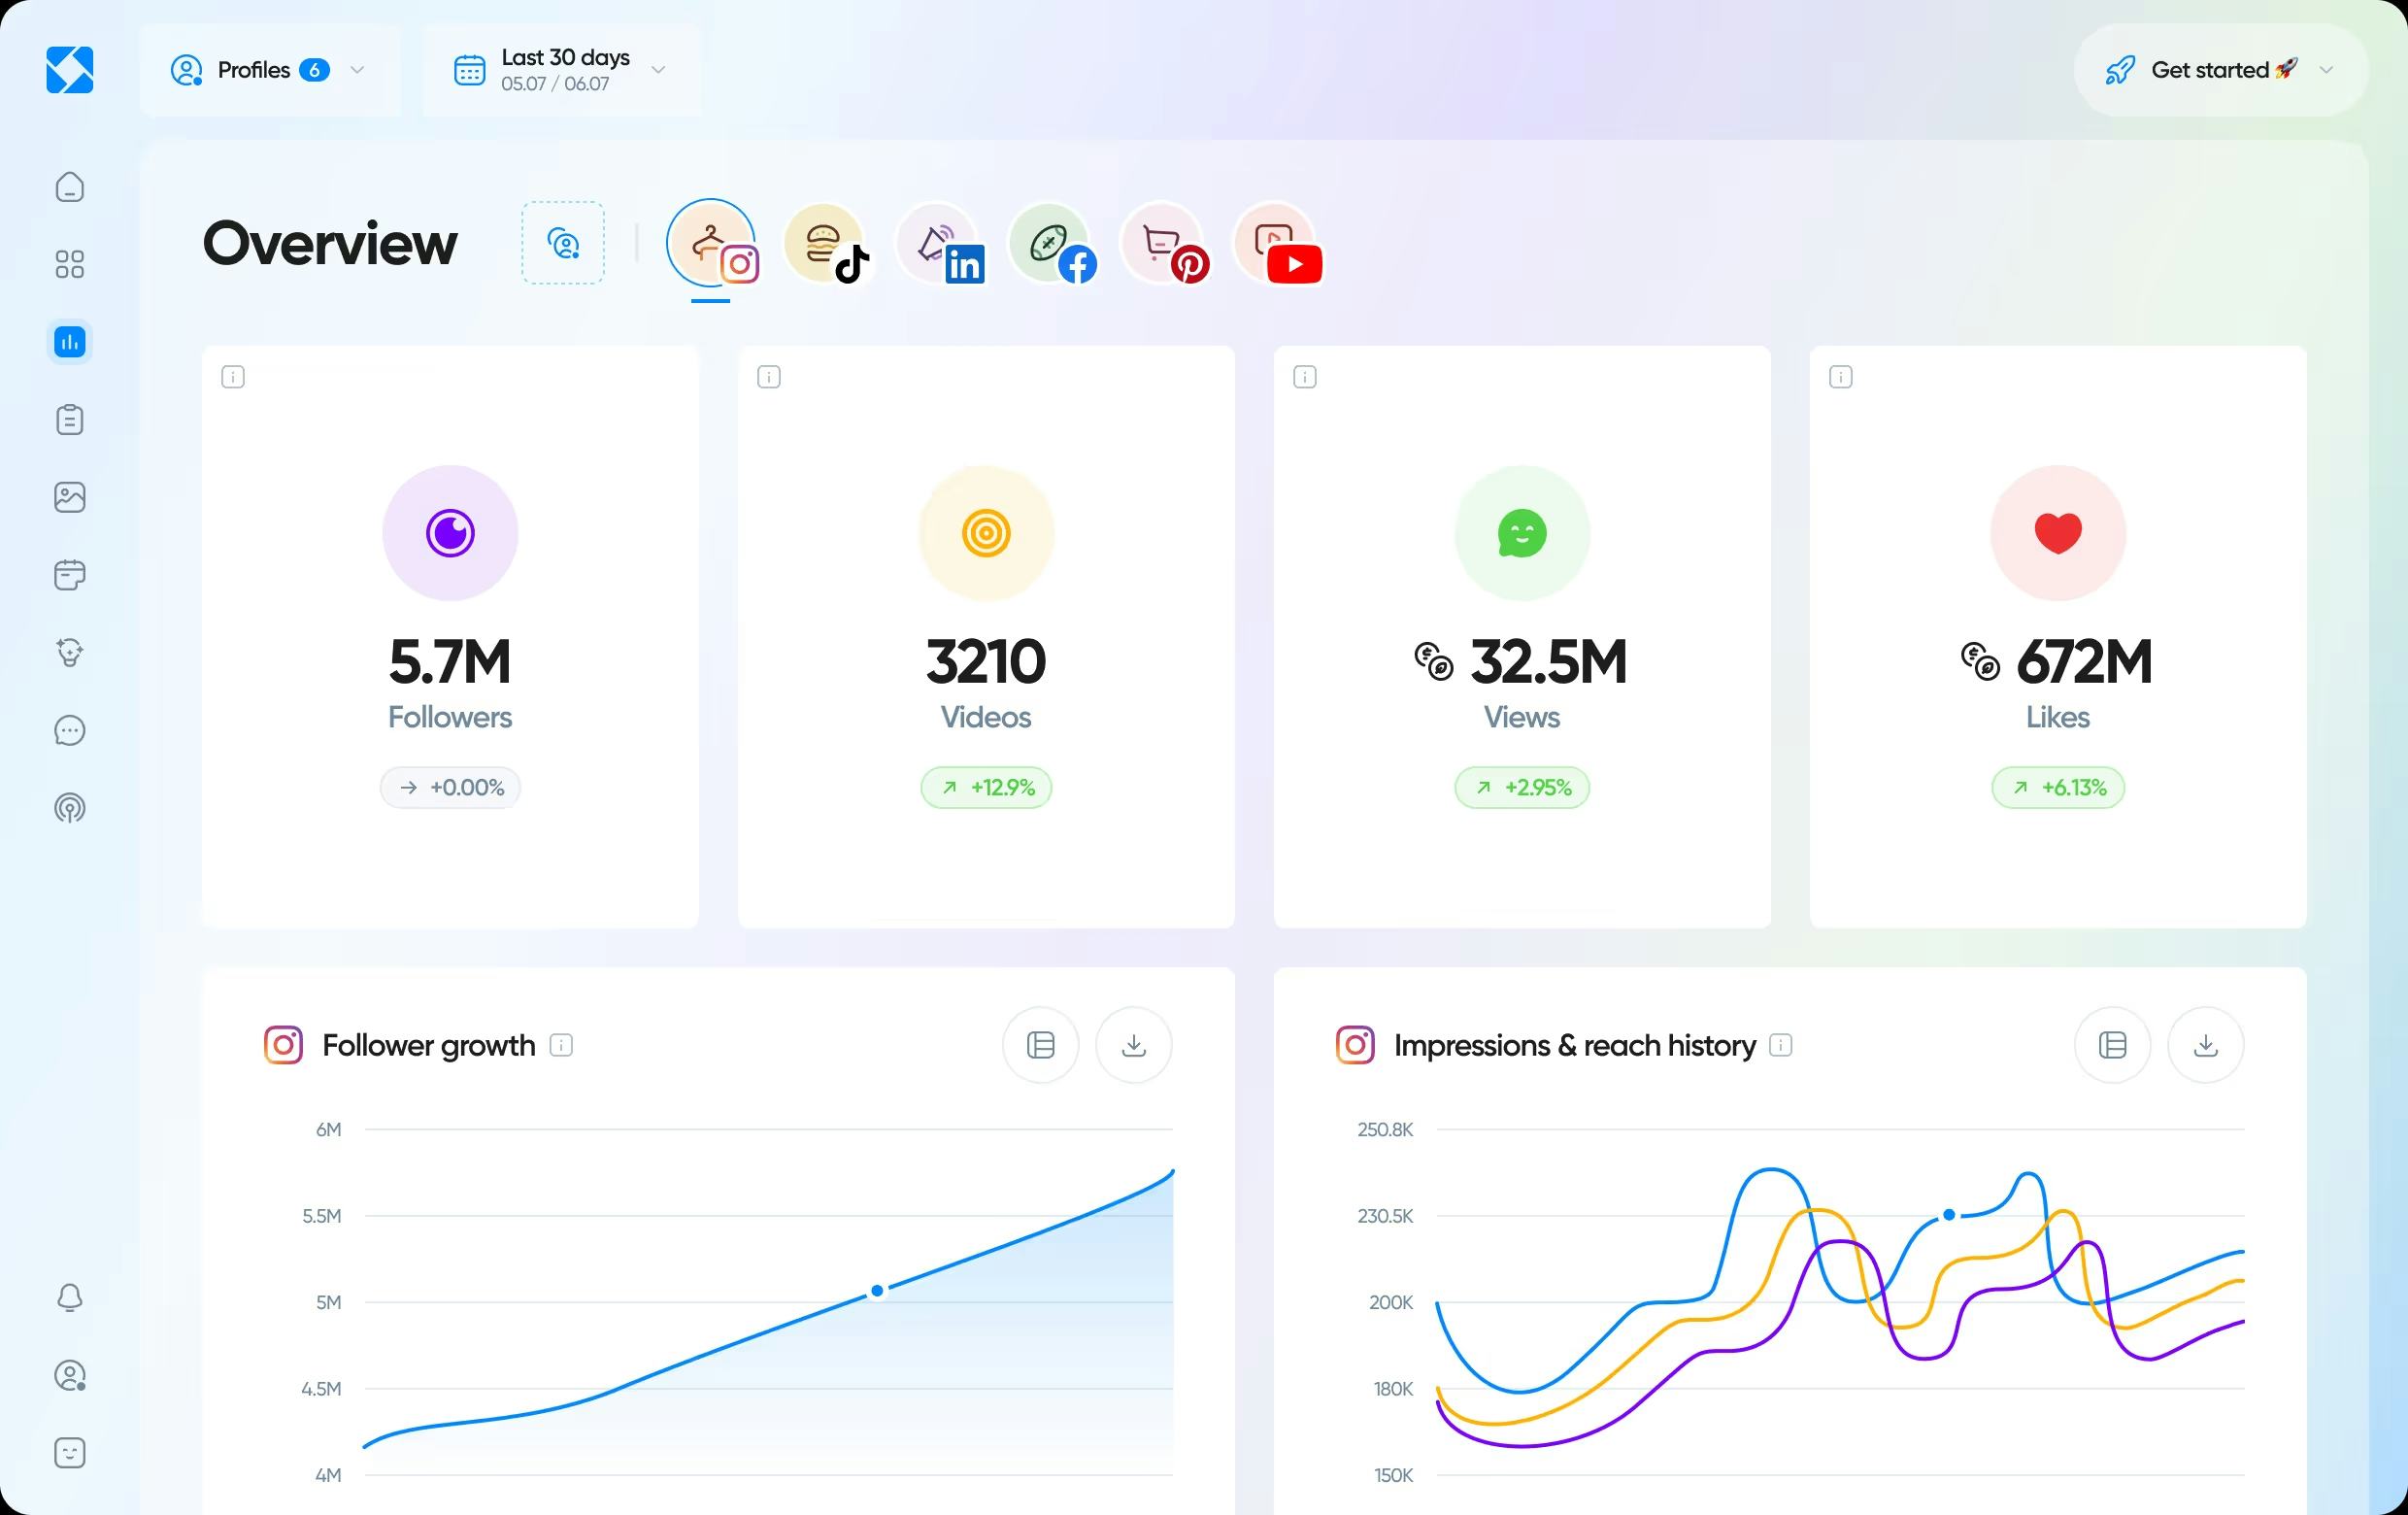Select the YouTube profile tab
Image resolution: width=2408 pixels, height=1515 pixels.
[1278, 243]
